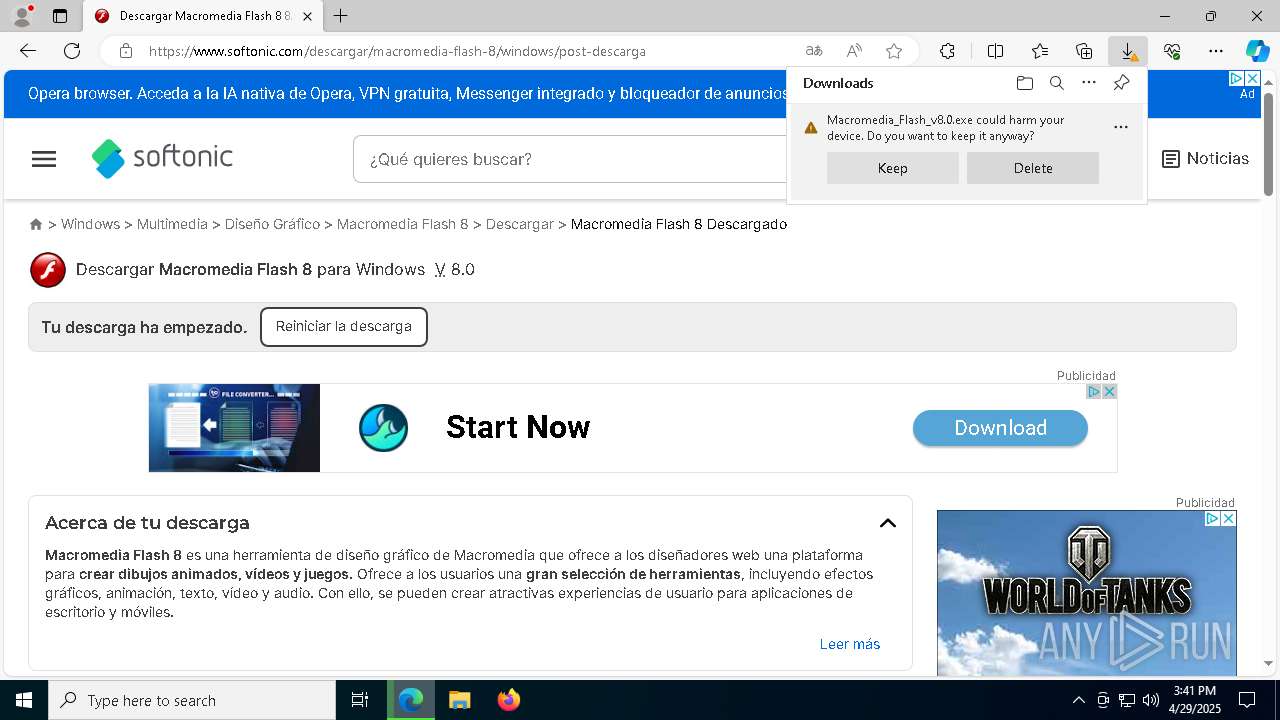Image resolution: width=1280 pixels, height=720 pixels.
Task: Open Browser essentials heart icon
Action: click(x=1172, y=51)
